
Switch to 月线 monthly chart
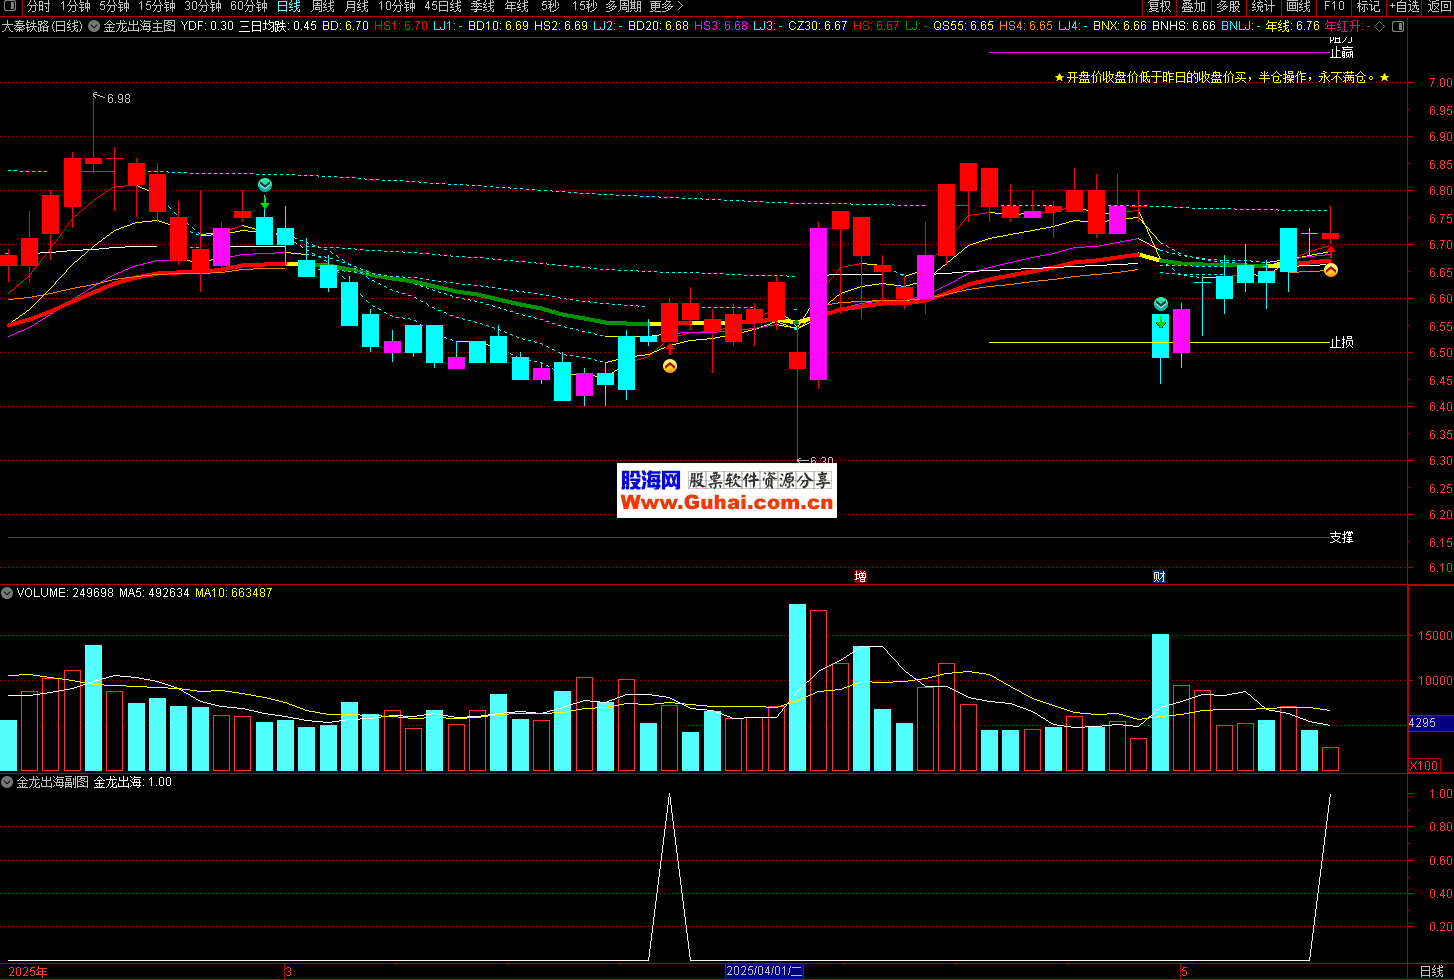[357, 7]
